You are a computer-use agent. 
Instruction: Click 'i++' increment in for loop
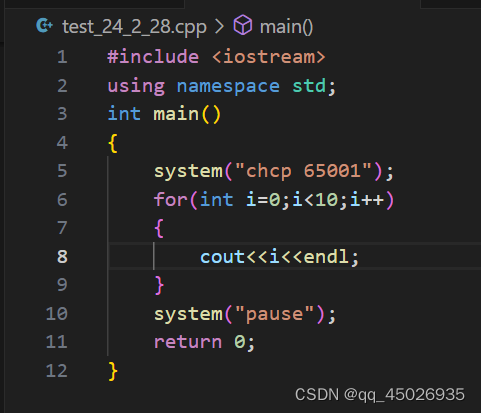367,200
